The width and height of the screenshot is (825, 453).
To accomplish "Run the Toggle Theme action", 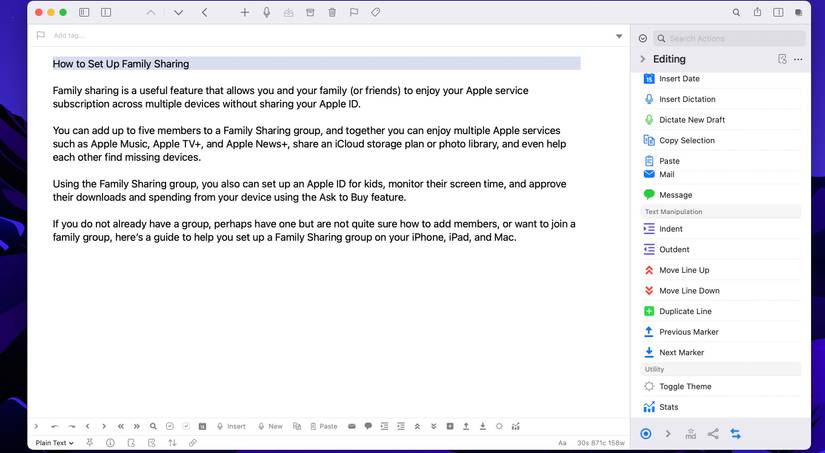I will pyautogui.click(x=721, y=386).
